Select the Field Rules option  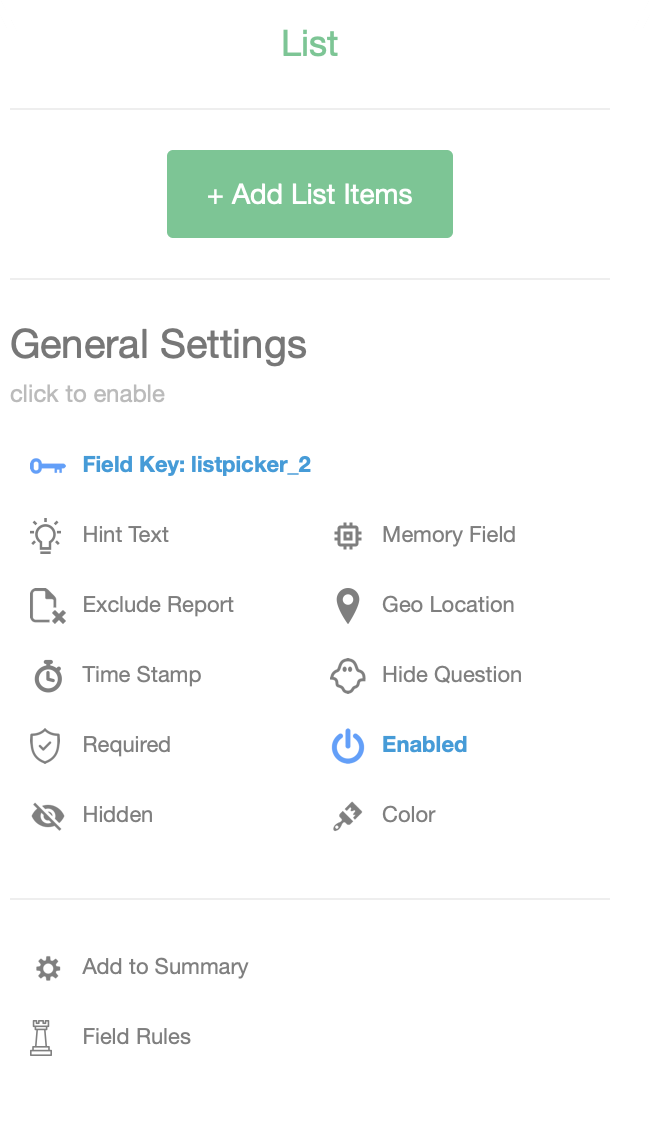click(x=136, y=1037)
